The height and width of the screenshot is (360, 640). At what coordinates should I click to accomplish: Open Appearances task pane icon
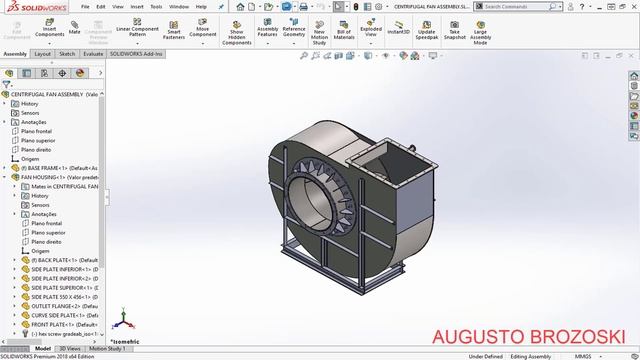tap(634, 116)
